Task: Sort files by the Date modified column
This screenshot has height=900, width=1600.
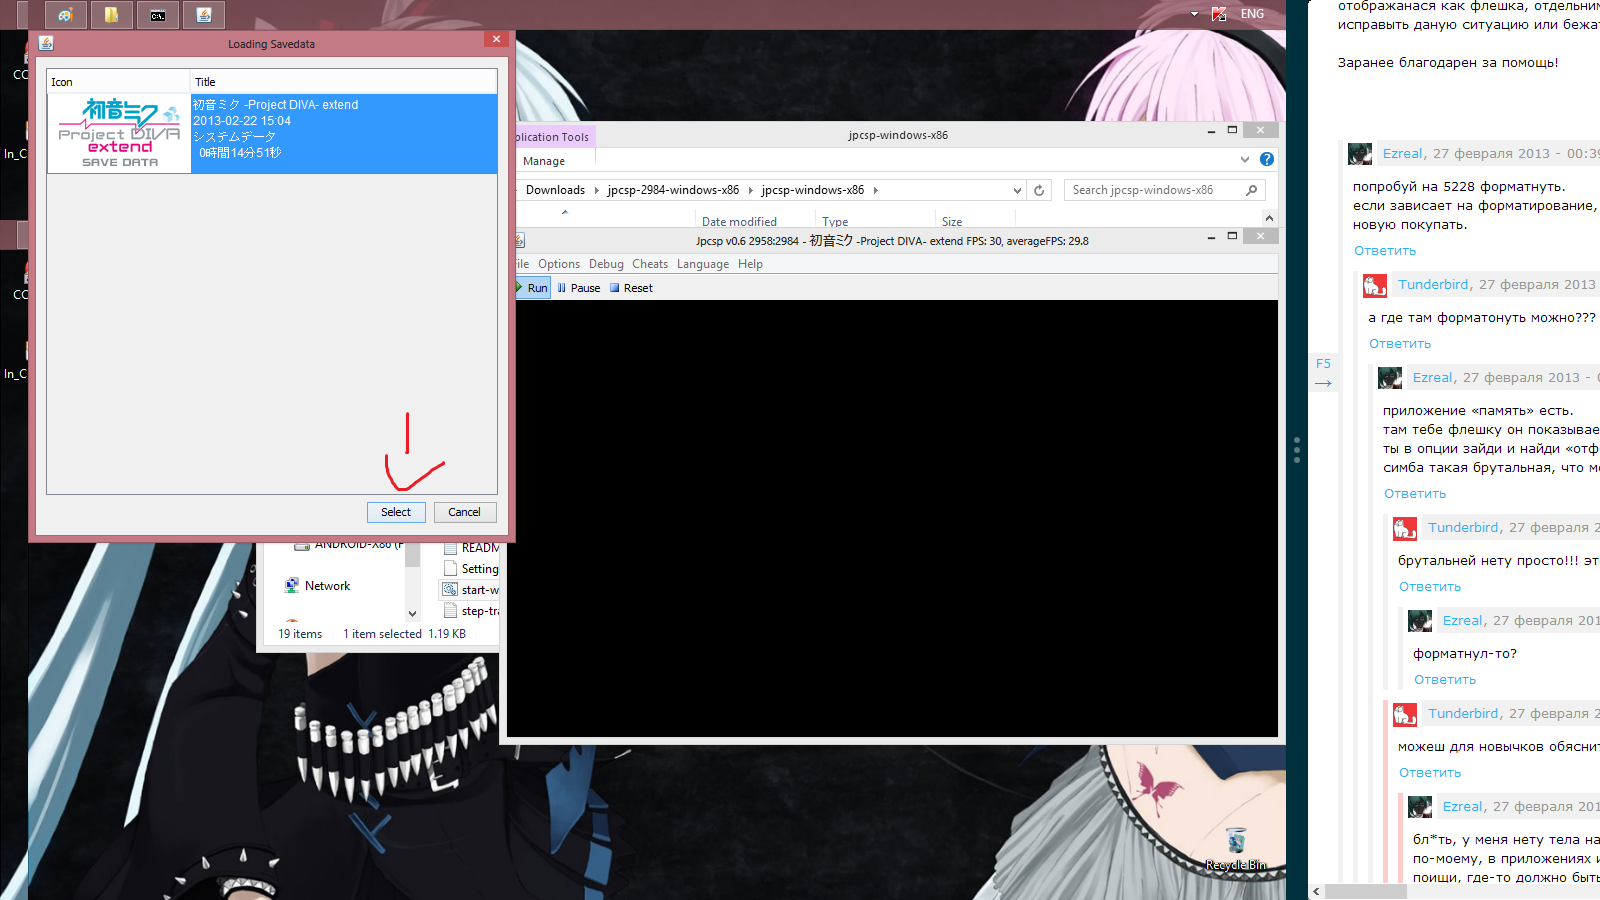Action: pyautogui.click(x=739, y=222)
